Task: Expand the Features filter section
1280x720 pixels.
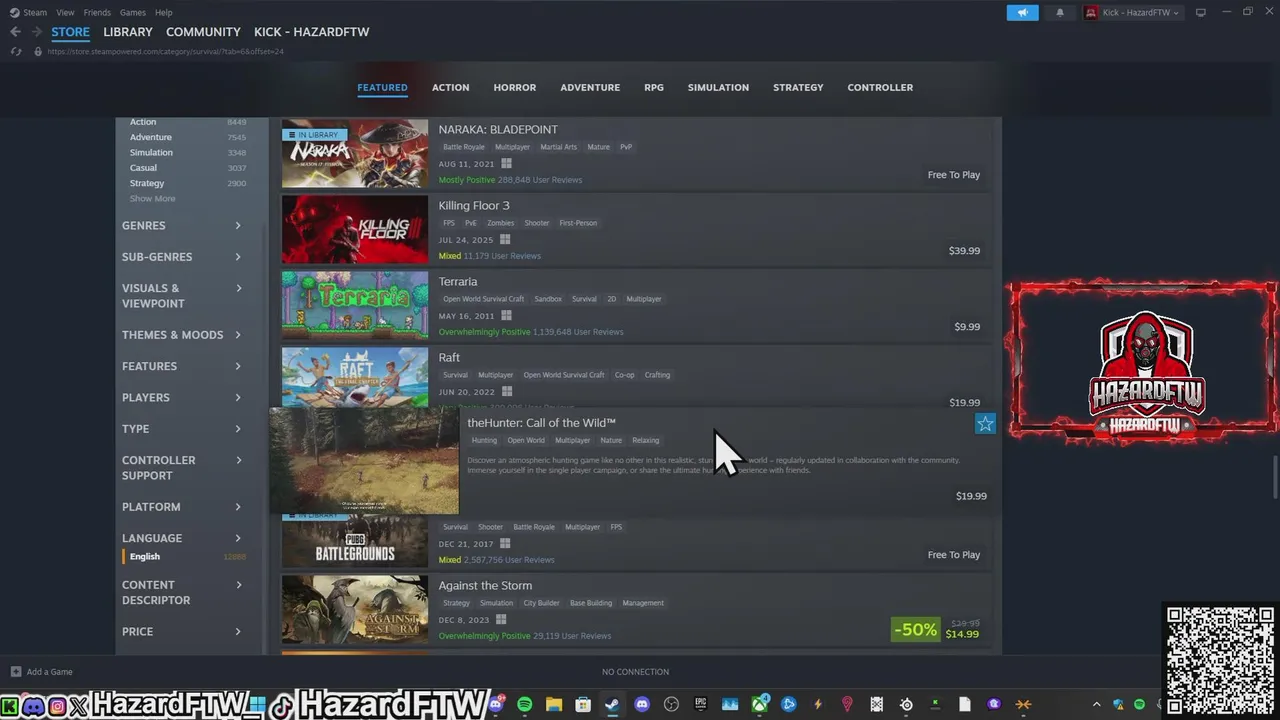Action: click(x=182, y=366)
